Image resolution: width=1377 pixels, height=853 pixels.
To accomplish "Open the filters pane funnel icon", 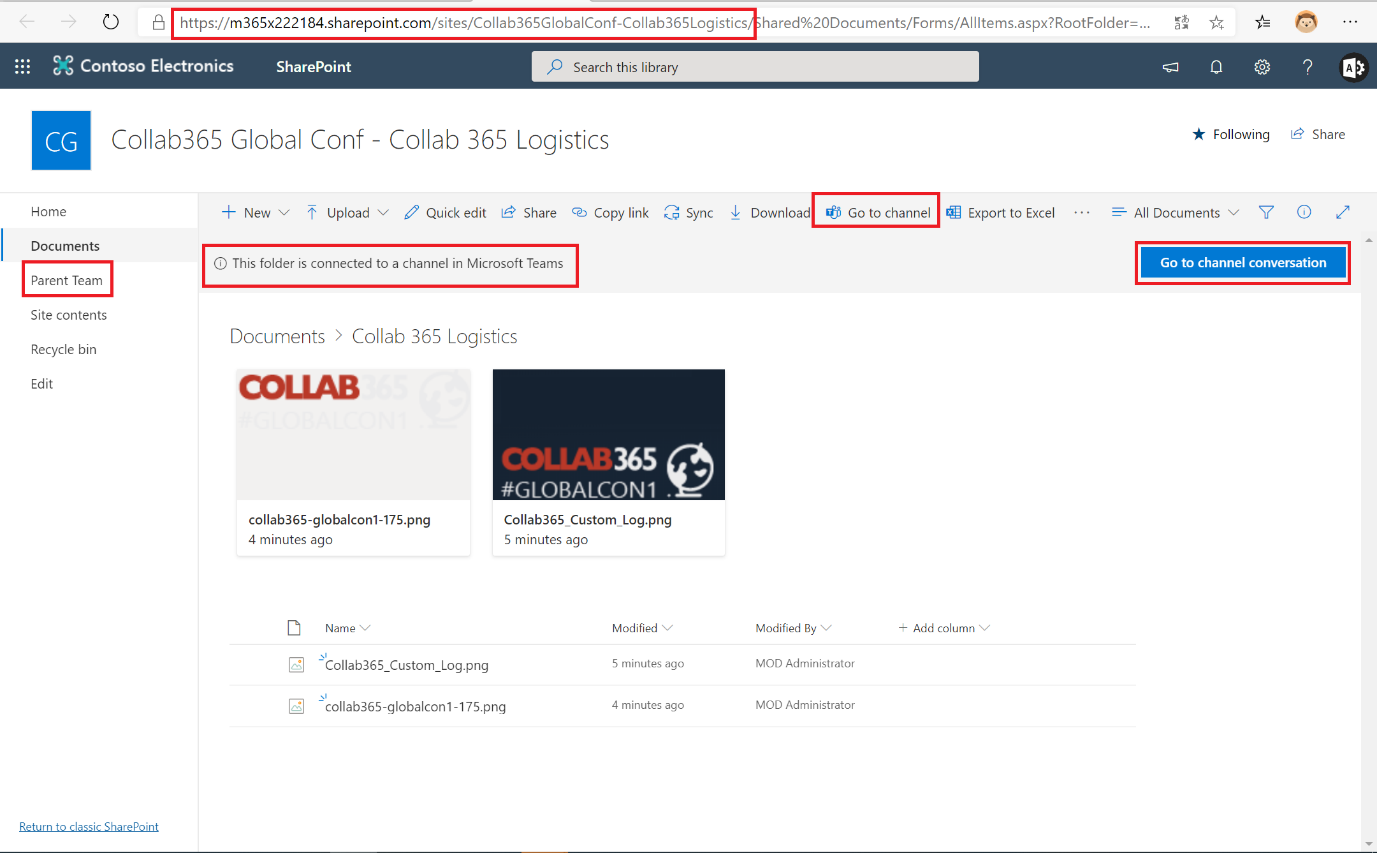I will 1266,212.
